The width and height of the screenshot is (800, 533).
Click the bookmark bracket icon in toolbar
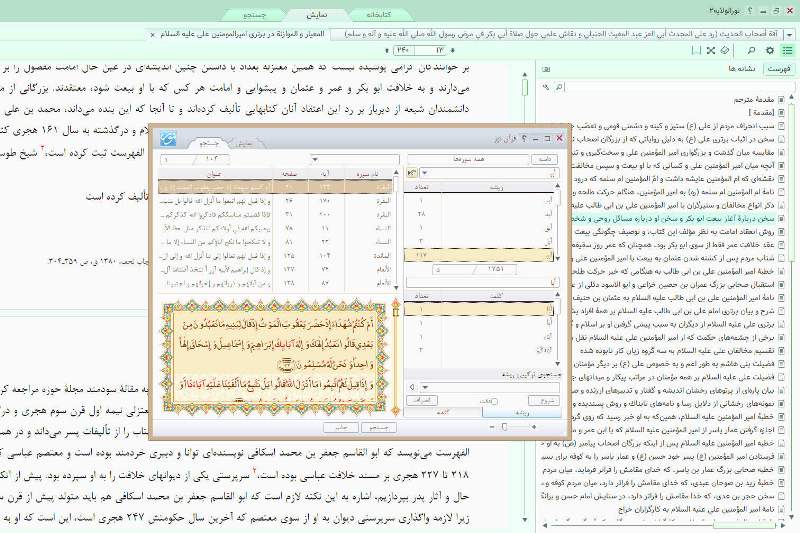point(696,50)
